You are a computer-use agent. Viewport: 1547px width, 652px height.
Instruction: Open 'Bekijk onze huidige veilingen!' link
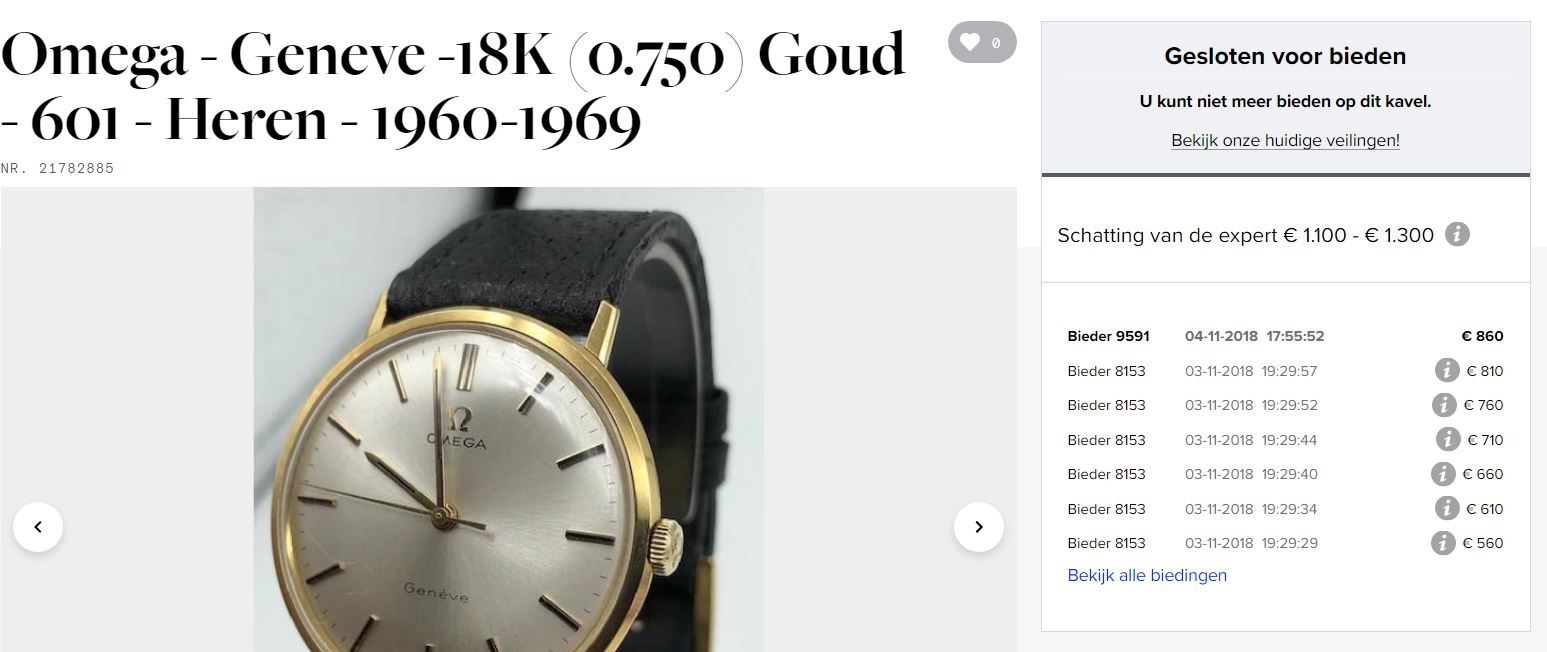click(x=1285, y=141)
